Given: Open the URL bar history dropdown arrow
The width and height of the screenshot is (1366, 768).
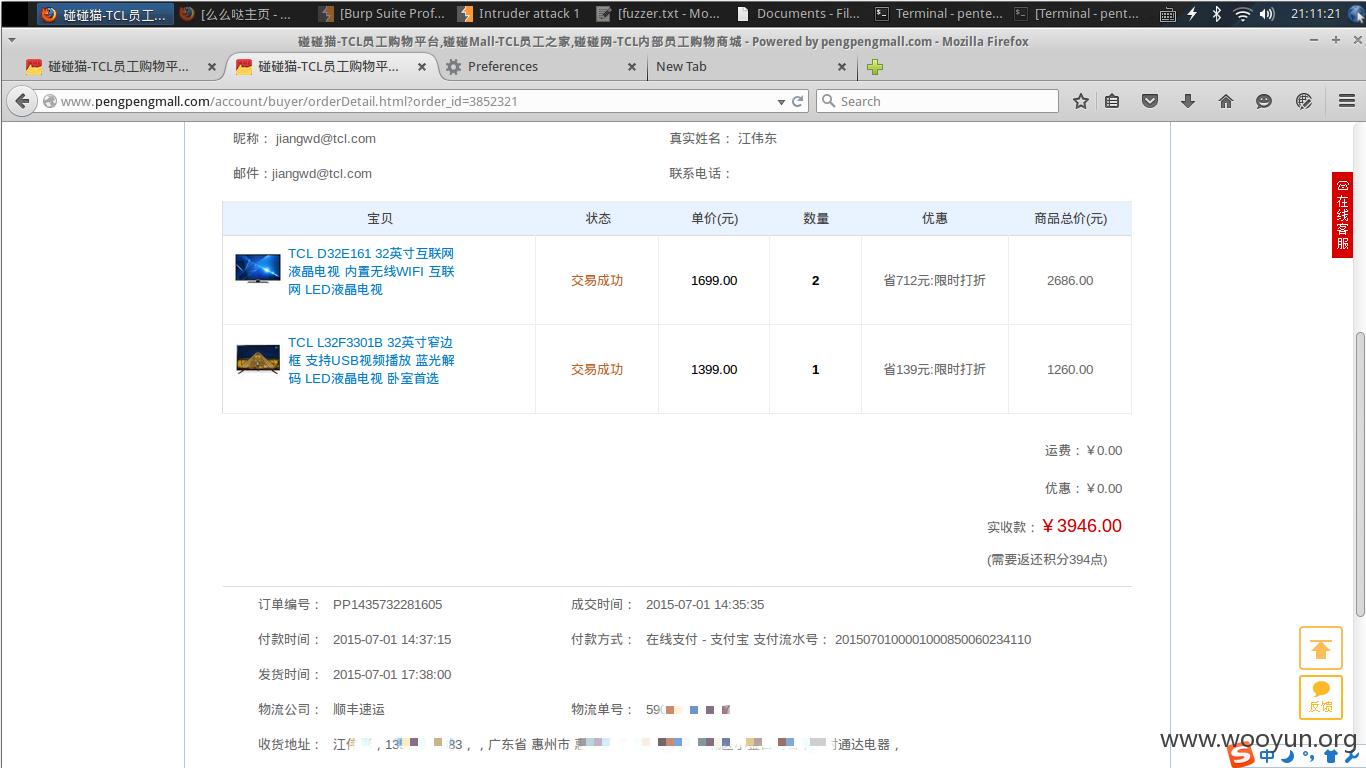Looking at the screenshot, I should point(781,101).
